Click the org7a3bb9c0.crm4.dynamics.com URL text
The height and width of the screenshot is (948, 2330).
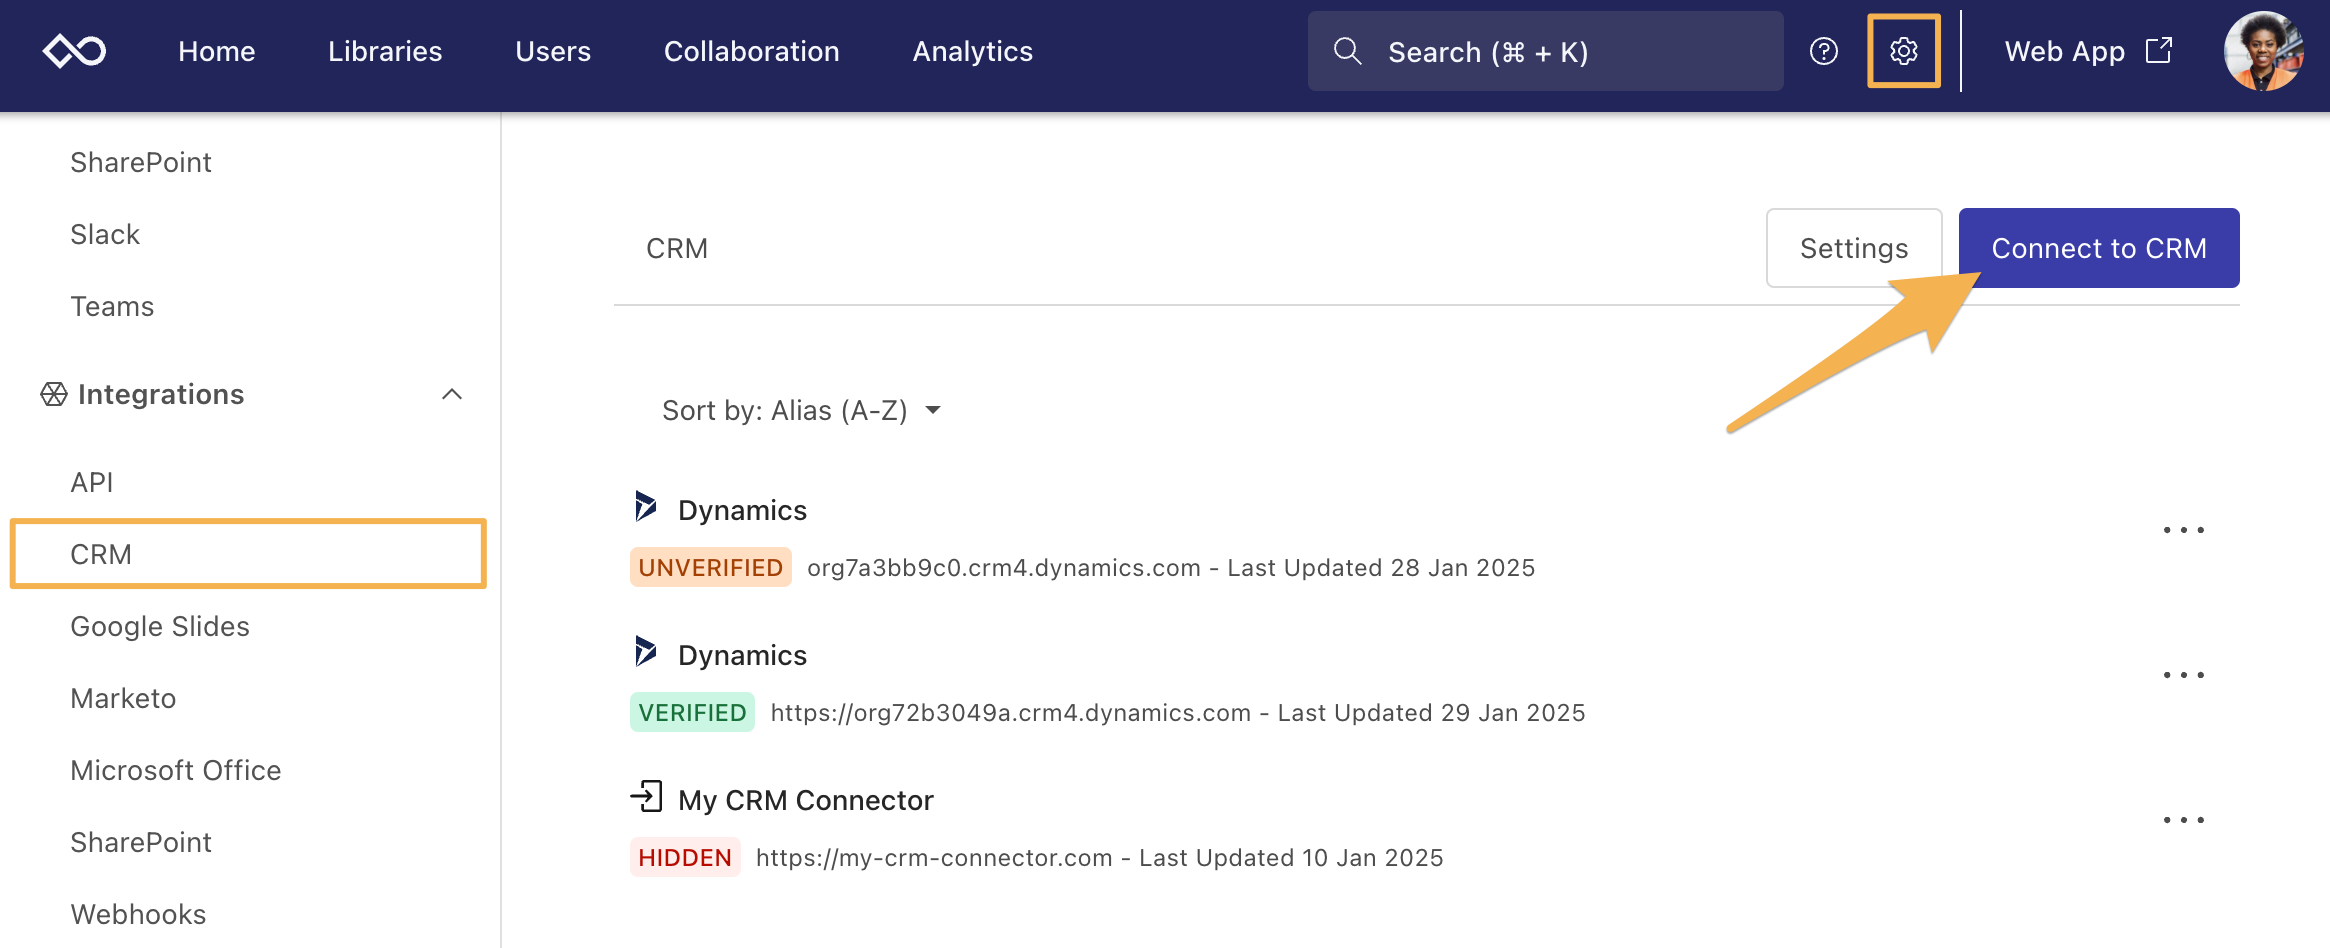pyautogui.click(x=1004, y=567)
